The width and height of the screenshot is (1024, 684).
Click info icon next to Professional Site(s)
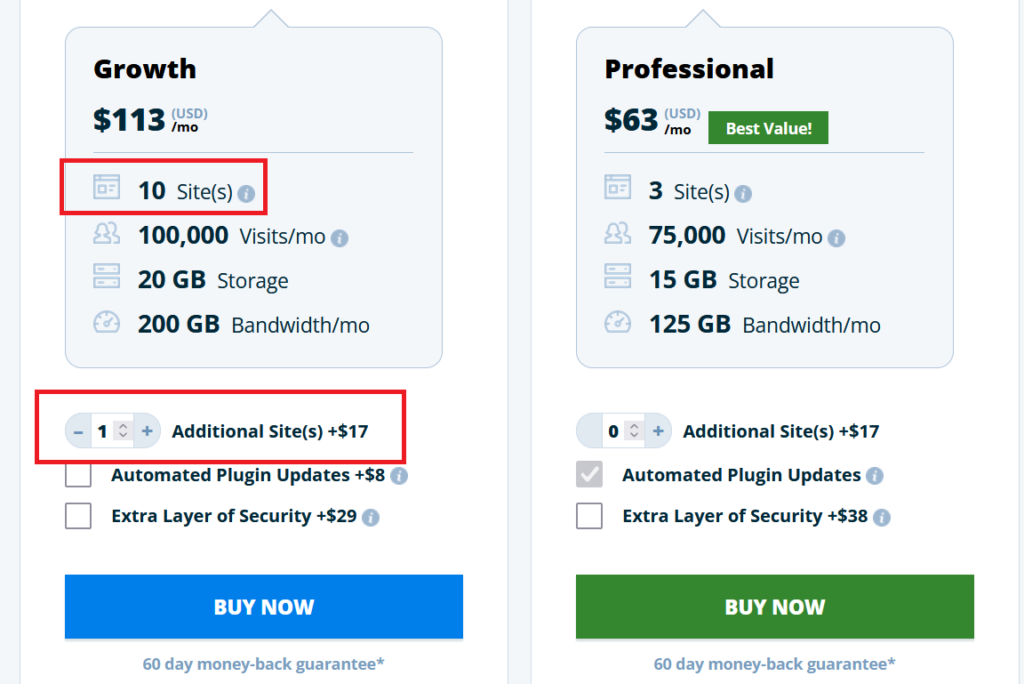pyautogui.click(x=743, y=193)
